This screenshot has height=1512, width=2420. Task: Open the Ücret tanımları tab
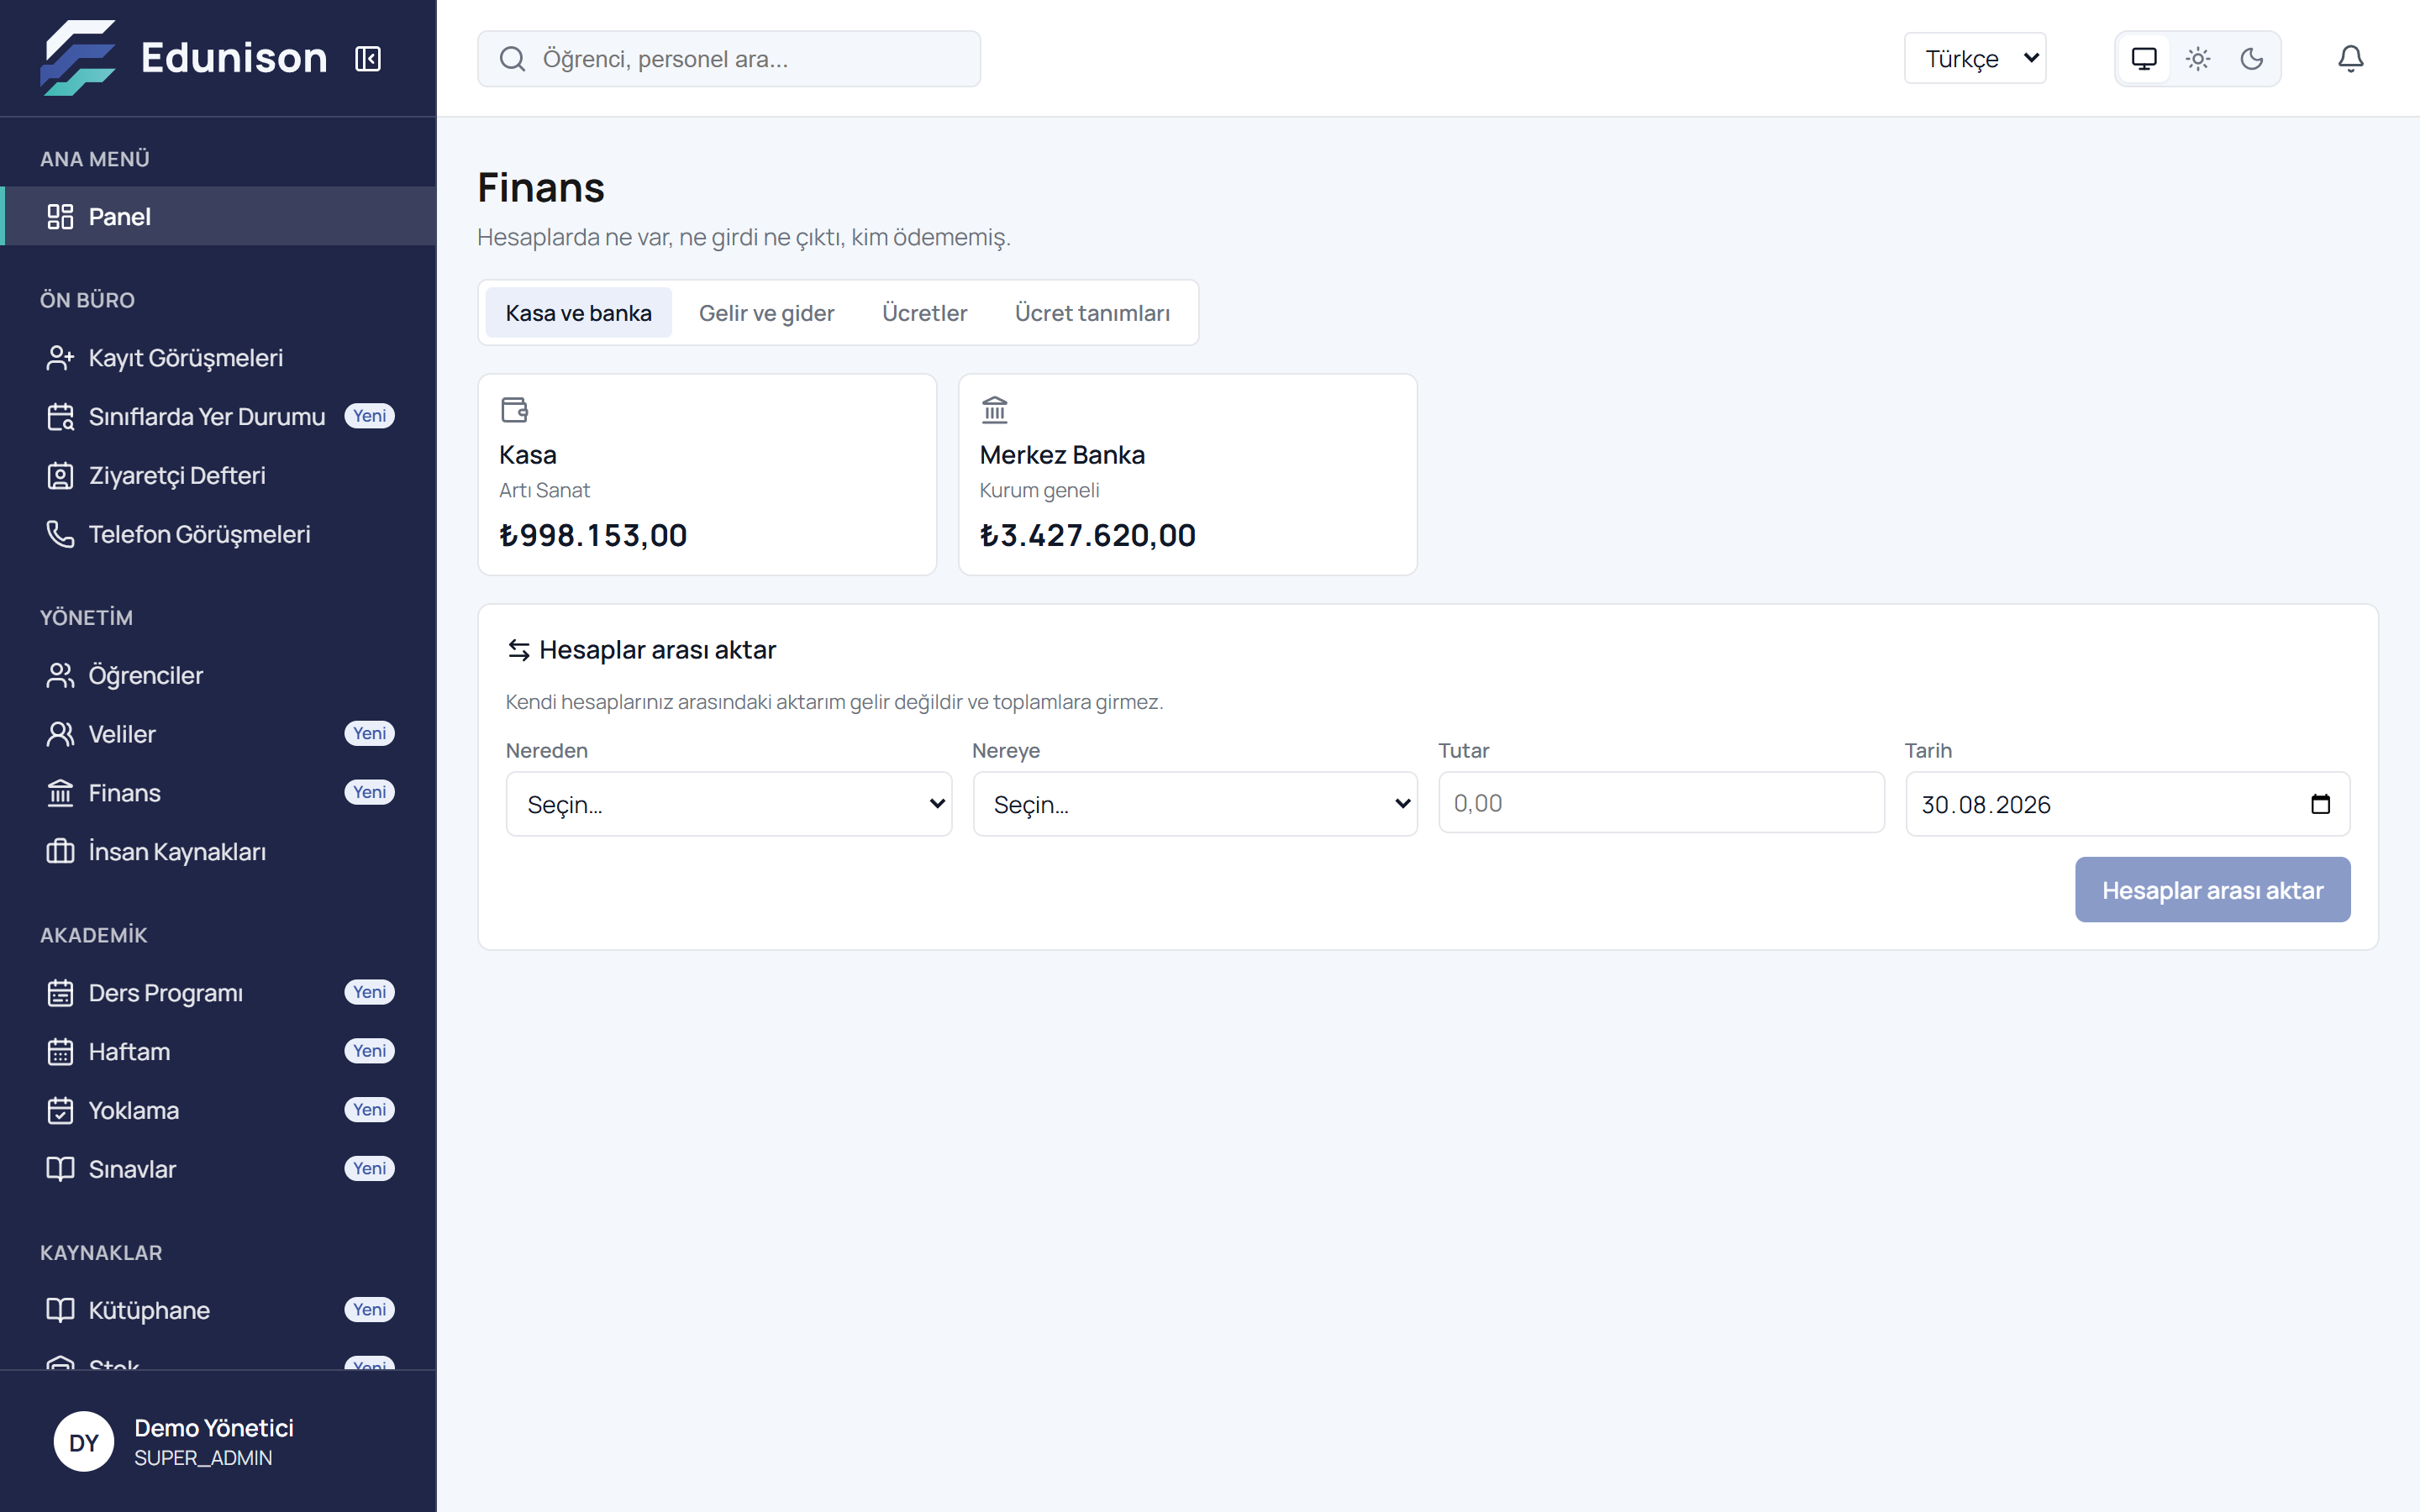1092,313
